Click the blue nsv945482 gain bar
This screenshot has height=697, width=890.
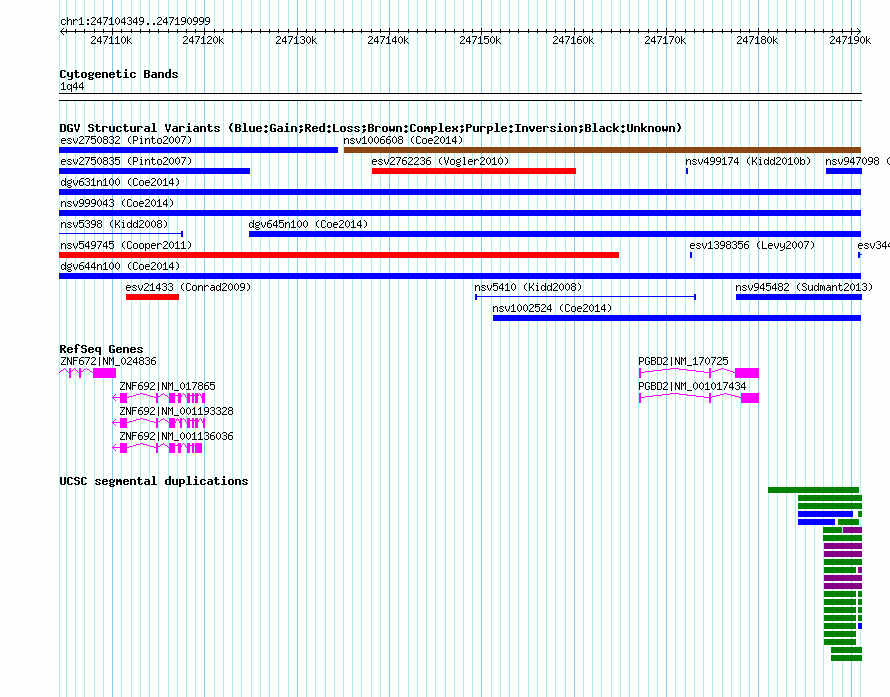(x=799, y=297)
